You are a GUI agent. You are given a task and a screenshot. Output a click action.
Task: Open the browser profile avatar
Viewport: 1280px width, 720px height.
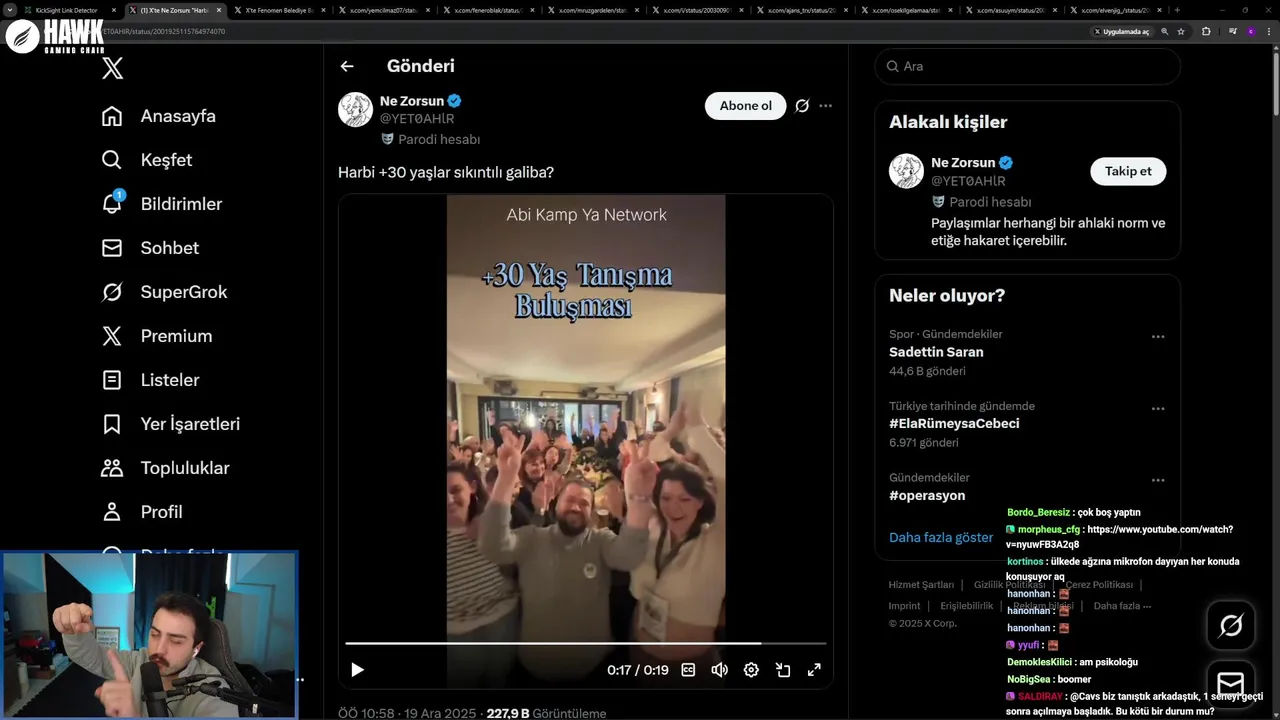(x=1251, y=32)
